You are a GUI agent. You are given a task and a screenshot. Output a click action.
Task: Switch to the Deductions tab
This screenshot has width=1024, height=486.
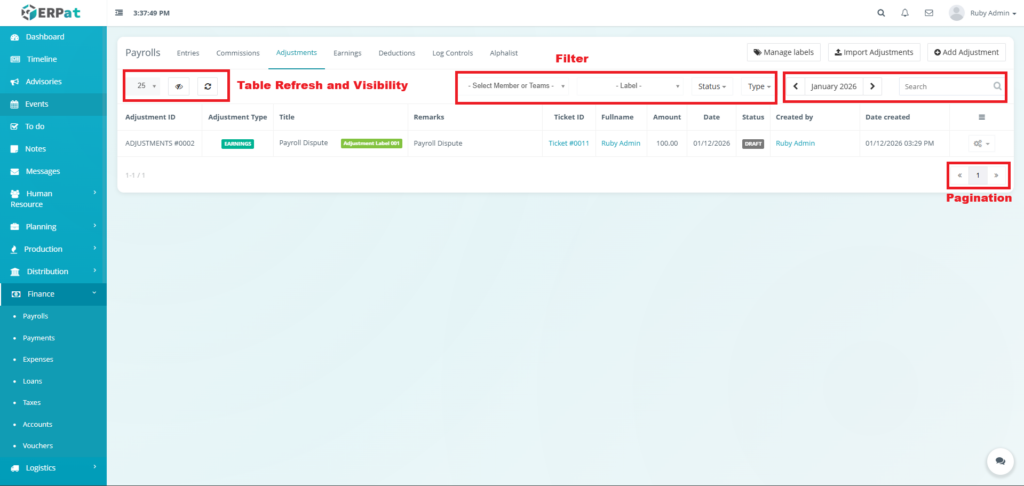[396, 53]
